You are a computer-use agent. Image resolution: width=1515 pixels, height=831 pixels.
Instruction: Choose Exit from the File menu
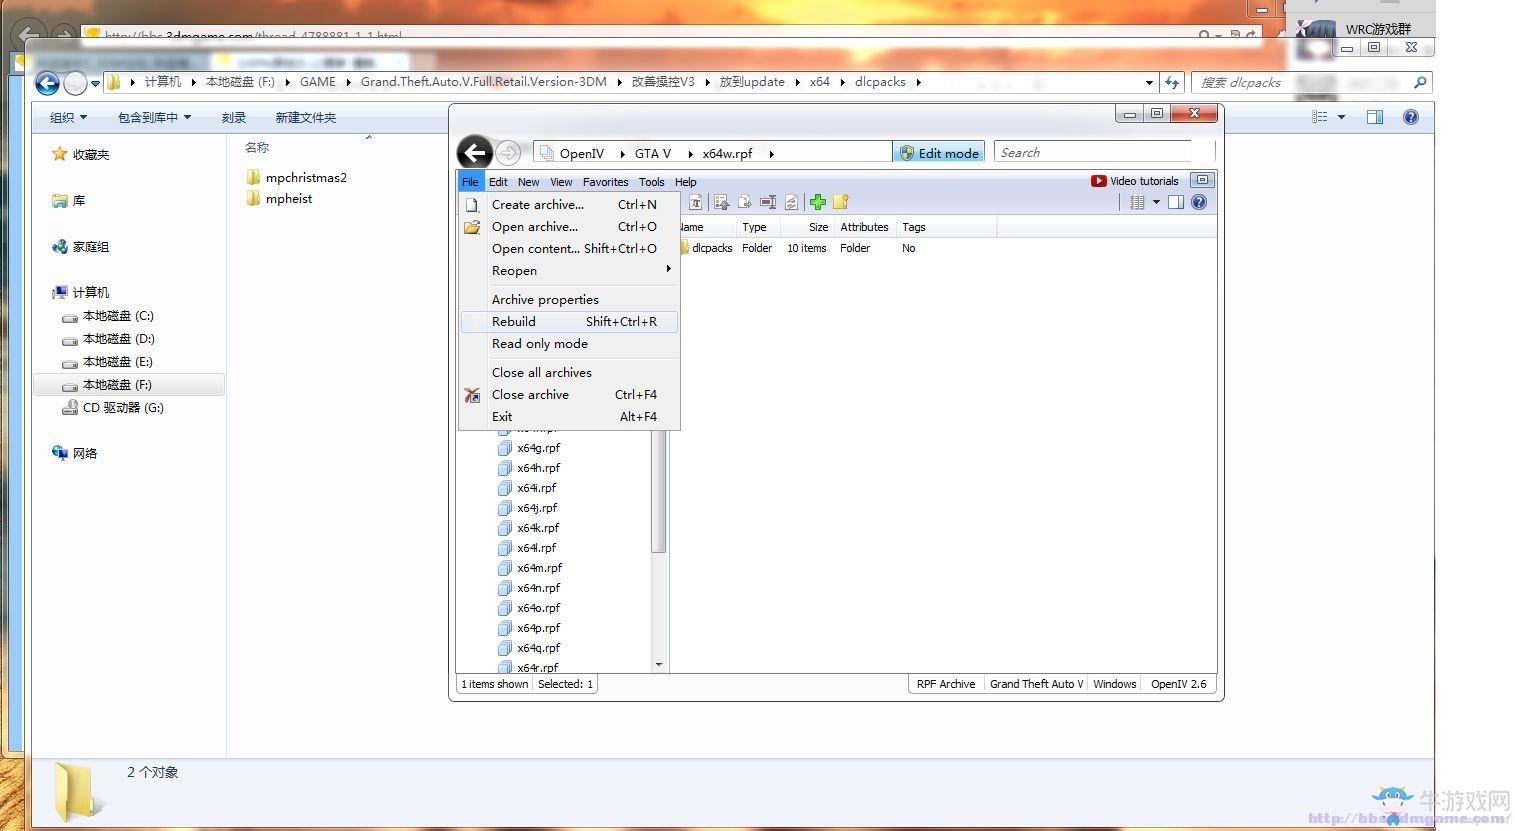tap(569, 416)
